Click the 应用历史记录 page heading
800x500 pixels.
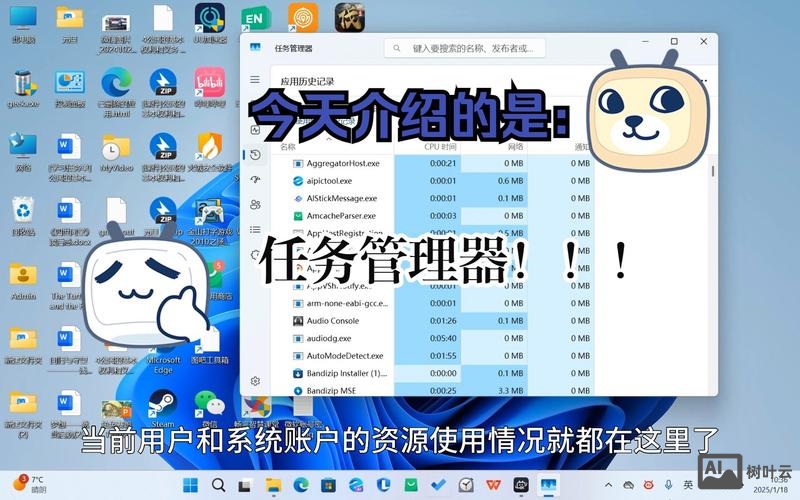[x=307, y=81]
